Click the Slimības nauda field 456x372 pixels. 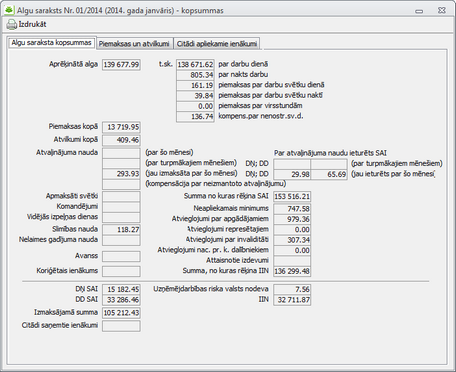[121, 230]
